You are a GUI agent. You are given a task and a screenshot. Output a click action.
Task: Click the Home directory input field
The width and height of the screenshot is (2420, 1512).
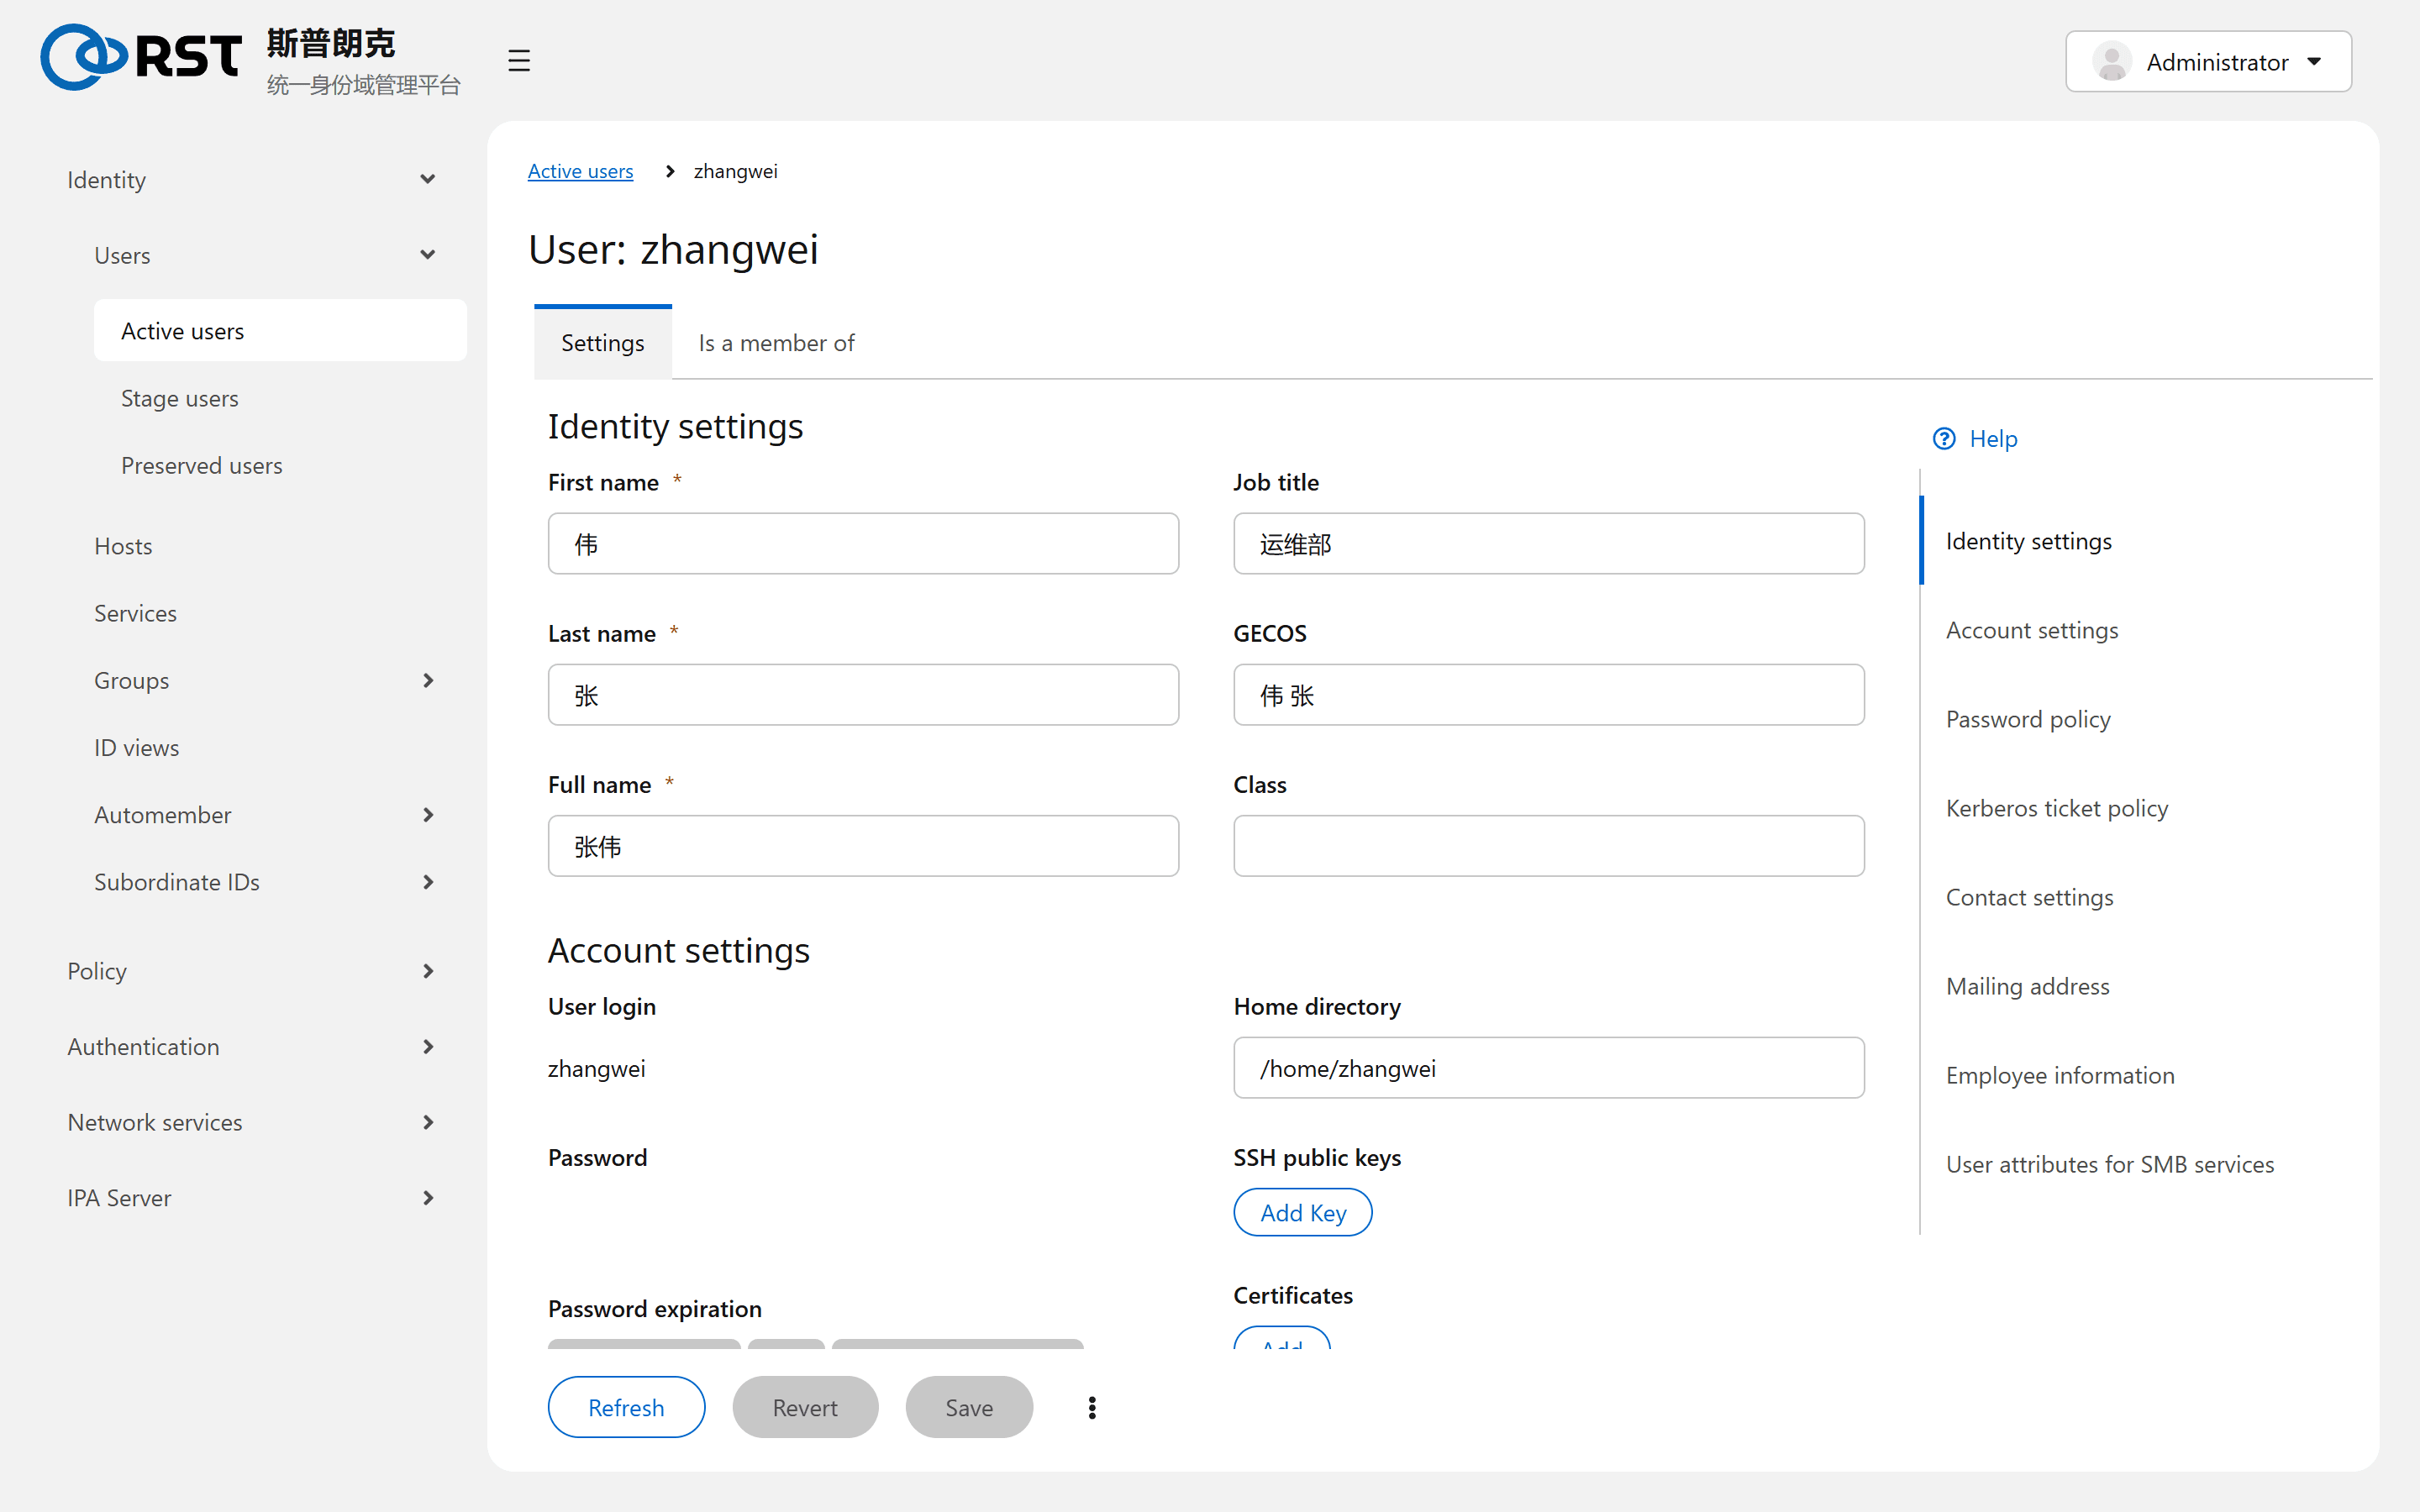coord(1548,1068)
